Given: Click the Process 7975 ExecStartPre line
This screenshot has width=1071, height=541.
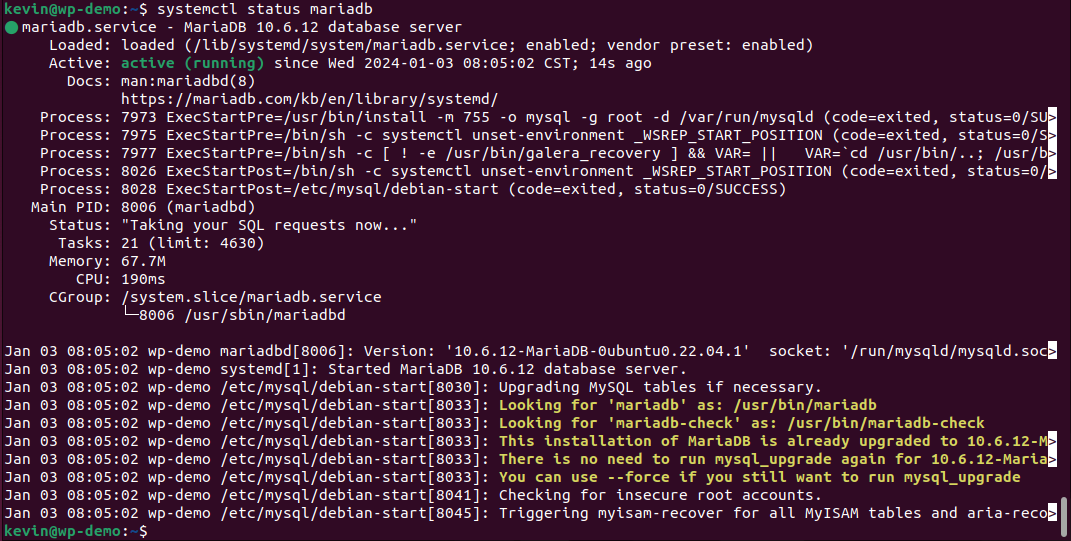Looking at the screenshot, I should (548, 135).
